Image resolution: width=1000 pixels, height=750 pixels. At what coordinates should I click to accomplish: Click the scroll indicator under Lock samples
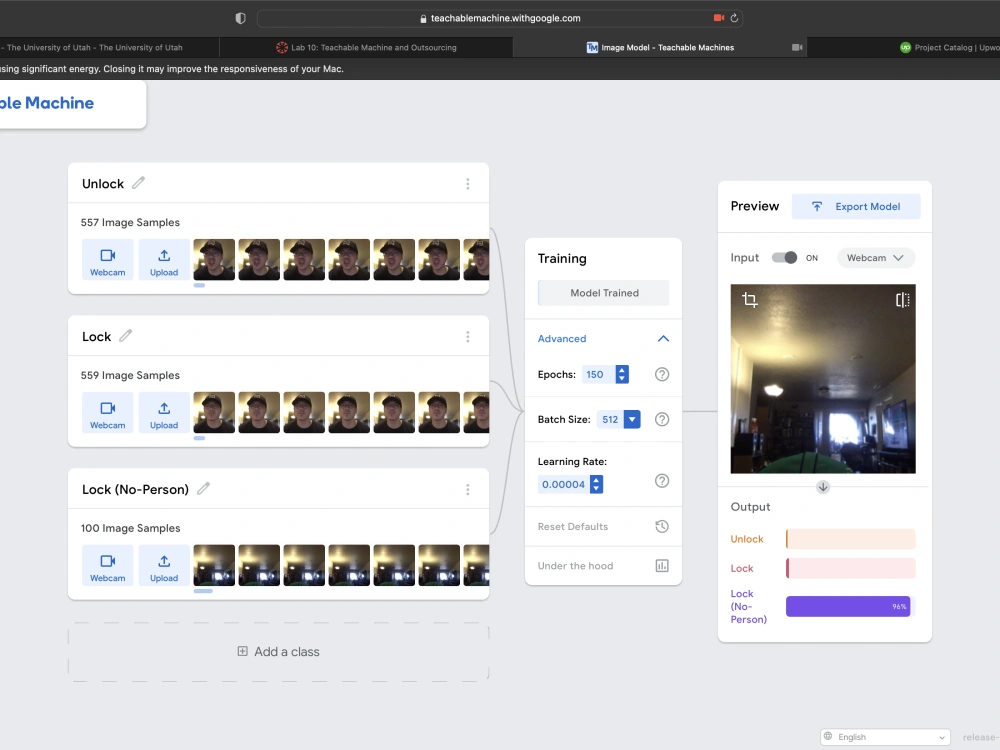coord(200,438)
